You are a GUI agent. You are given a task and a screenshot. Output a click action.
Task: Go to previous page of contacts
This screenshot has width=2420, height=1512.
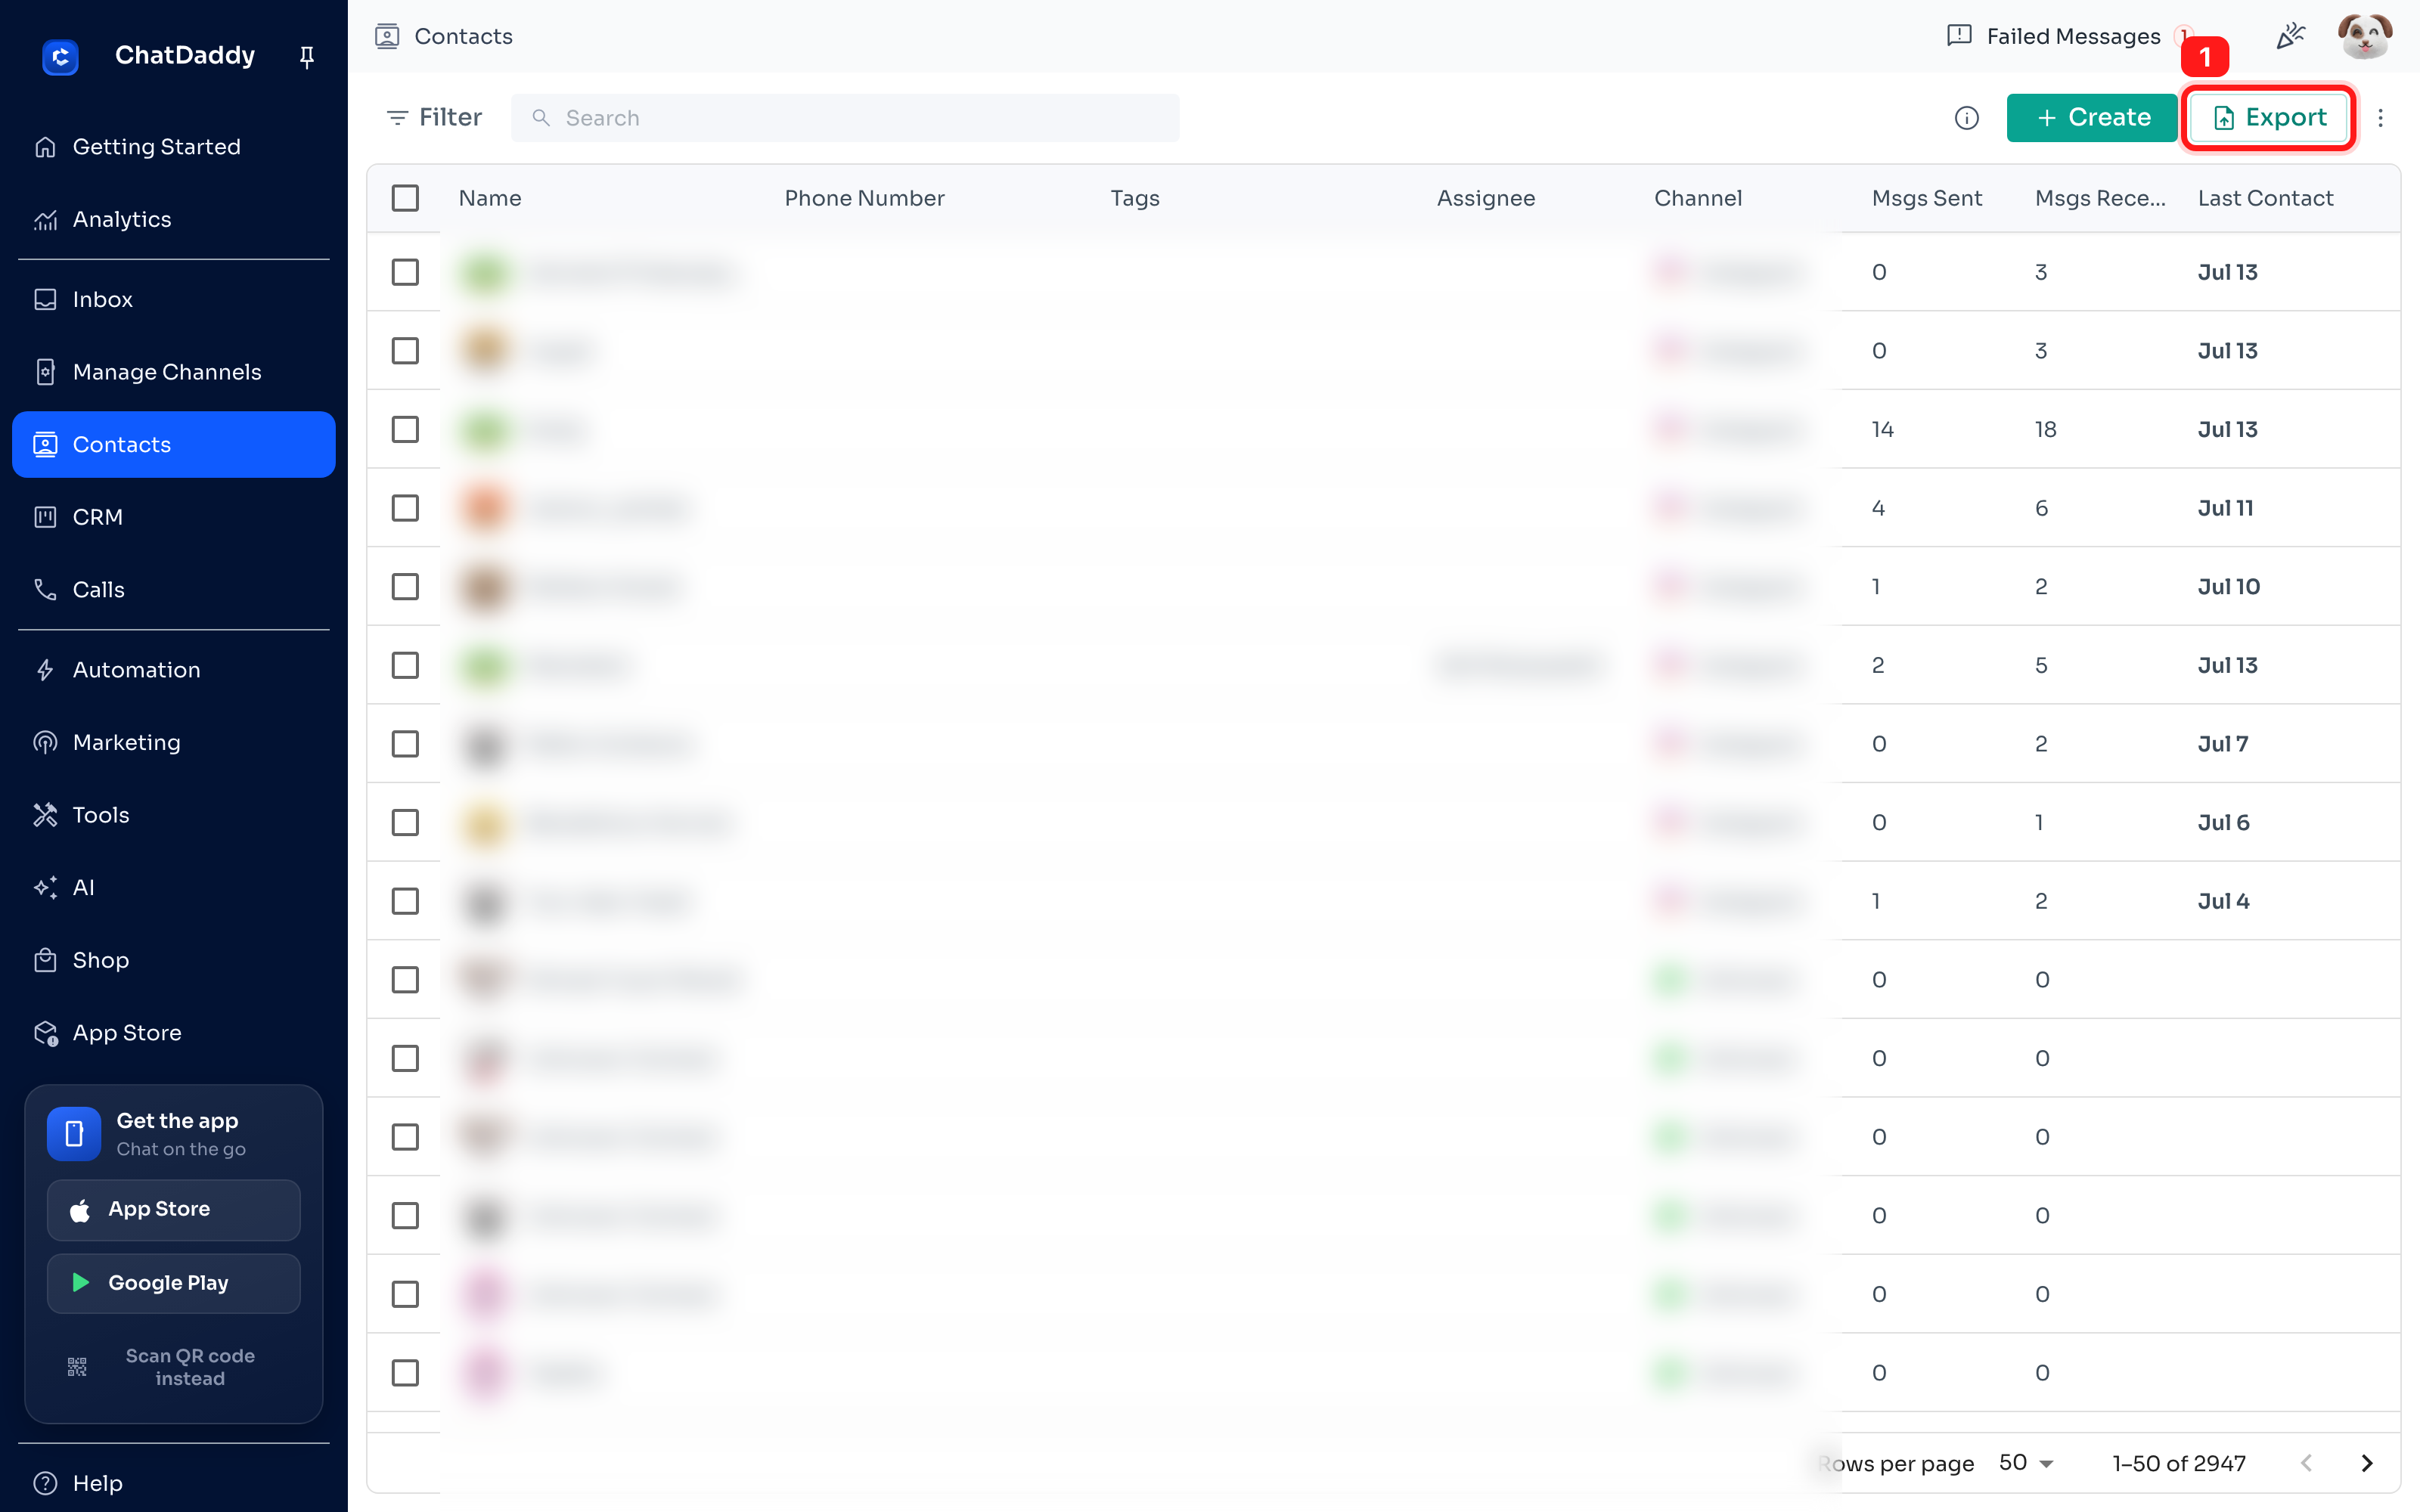pyautogui.click(x=2306, y=1463)
